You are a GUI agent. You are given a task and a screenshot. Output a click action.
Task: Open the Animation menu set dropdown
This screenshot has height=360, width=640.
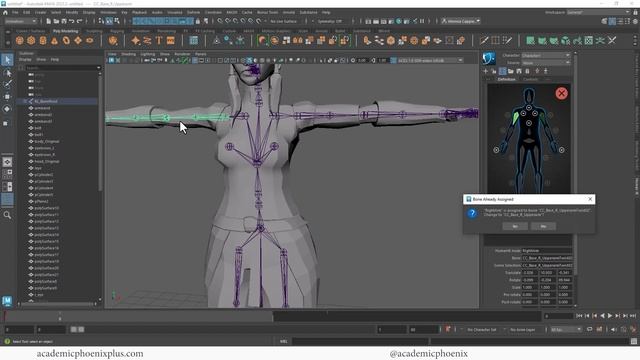coord(20,21)
